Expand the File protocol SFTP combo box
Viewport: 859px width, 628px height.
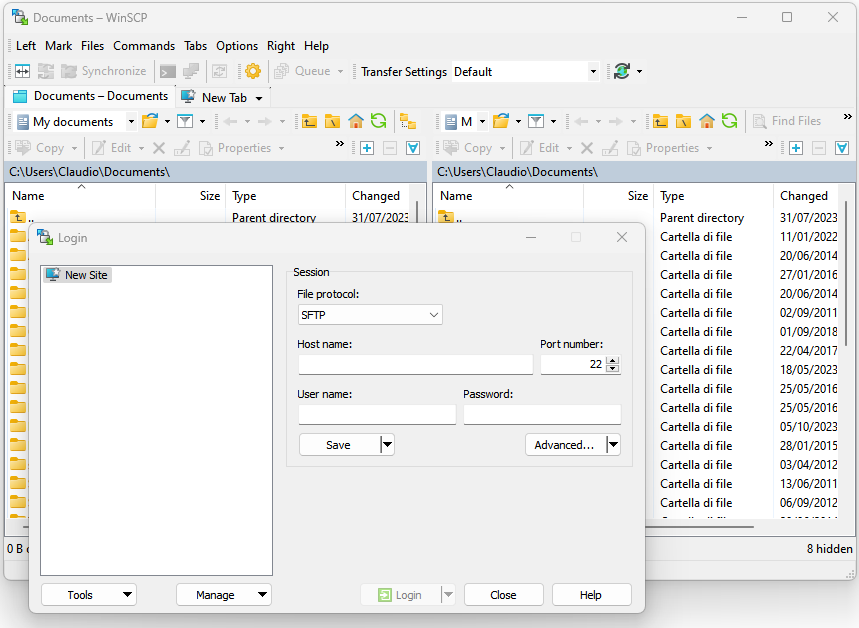370,315
